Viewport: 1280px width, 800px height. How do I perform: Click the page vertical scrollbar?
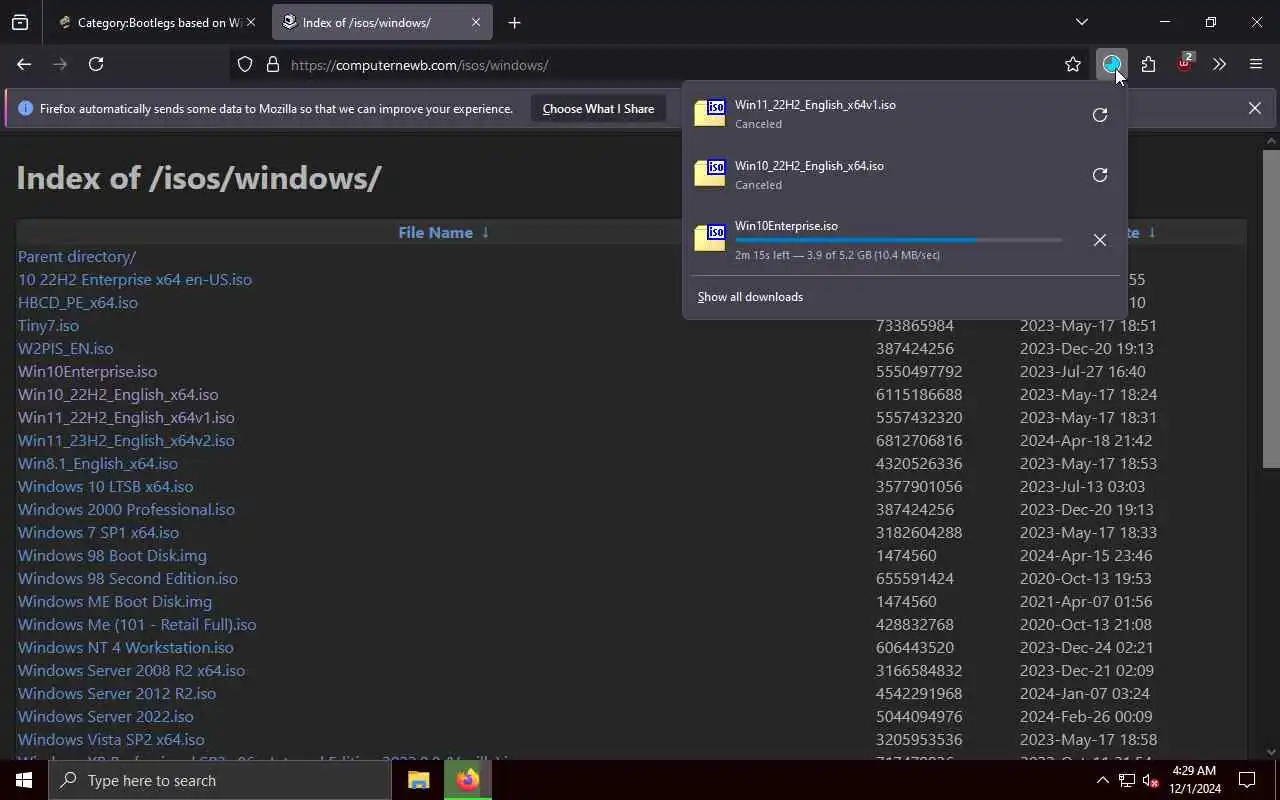click(x=1271, y=308)
